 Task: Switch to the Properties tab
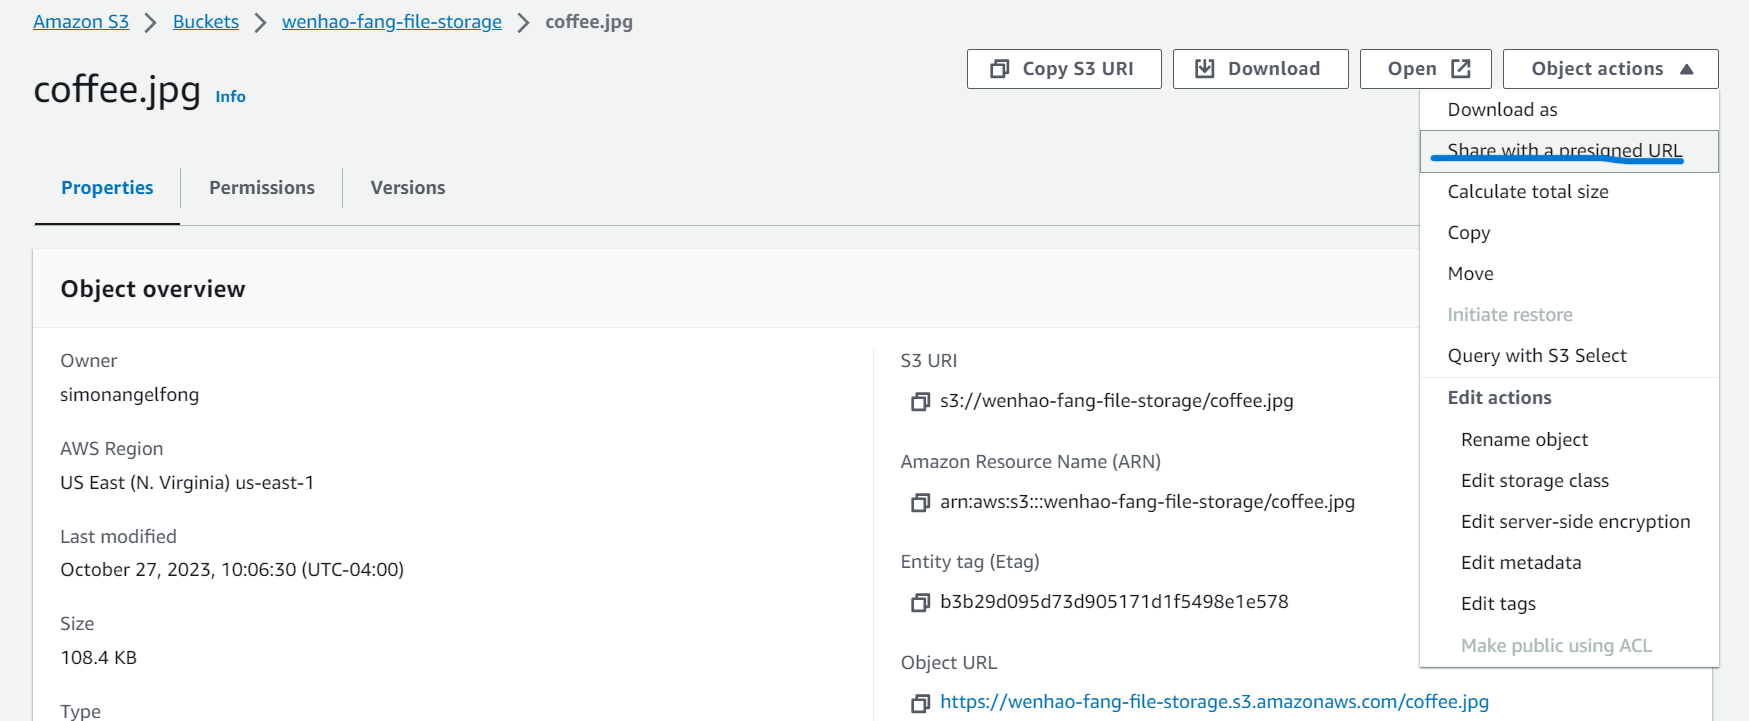point(107,188)
